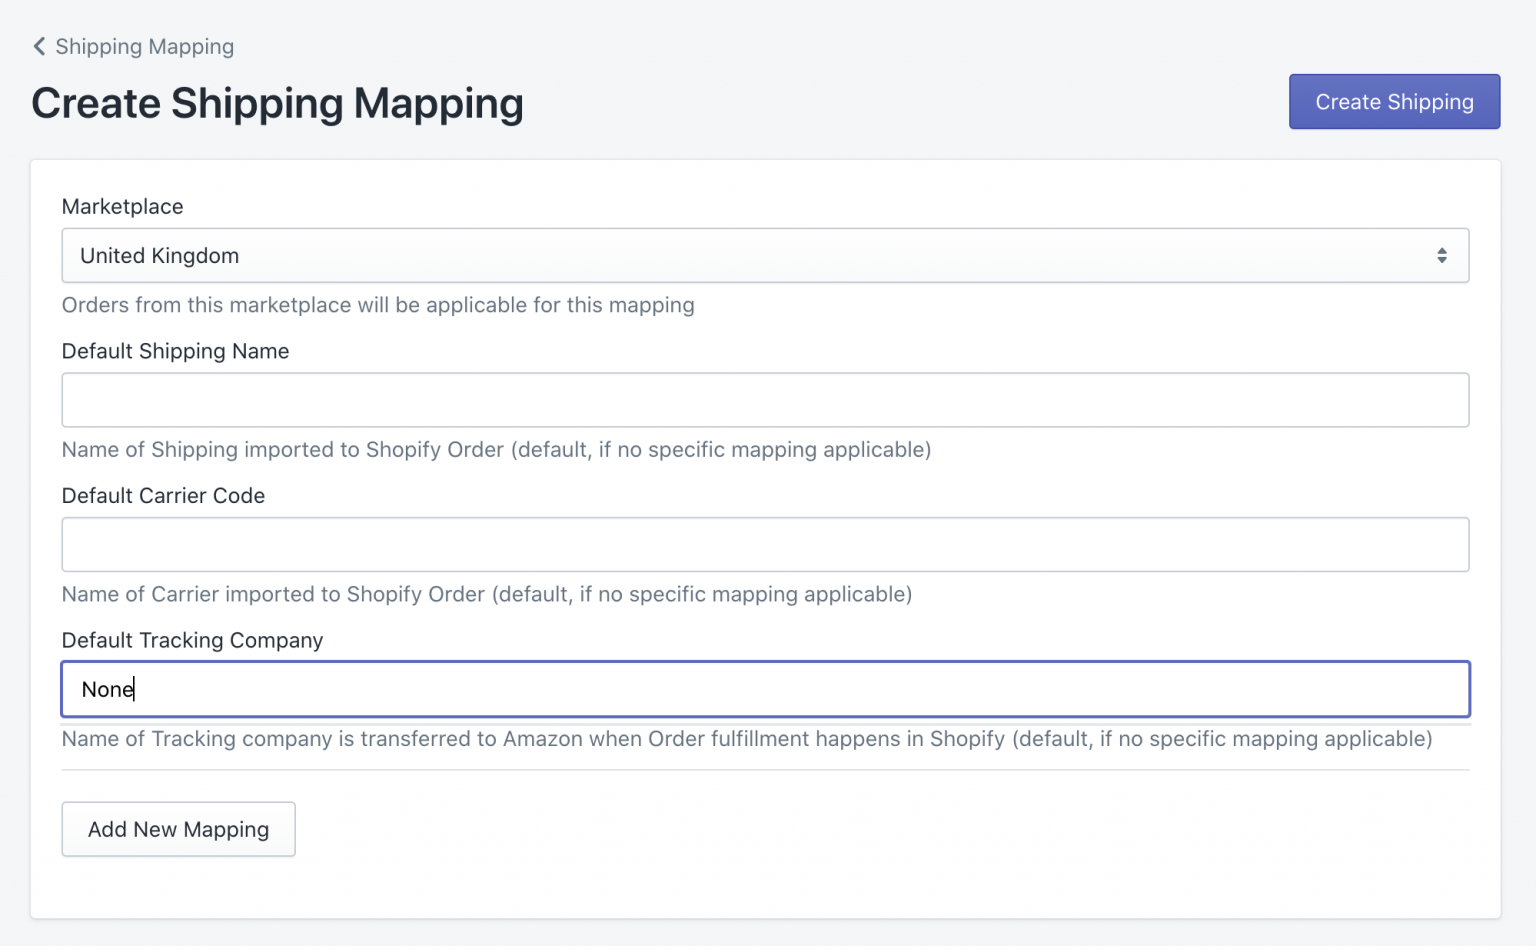Click the left-pointing arrow before Shipping Mapping
This screenshot has height=946, width=1536.
tap(39, 46)
